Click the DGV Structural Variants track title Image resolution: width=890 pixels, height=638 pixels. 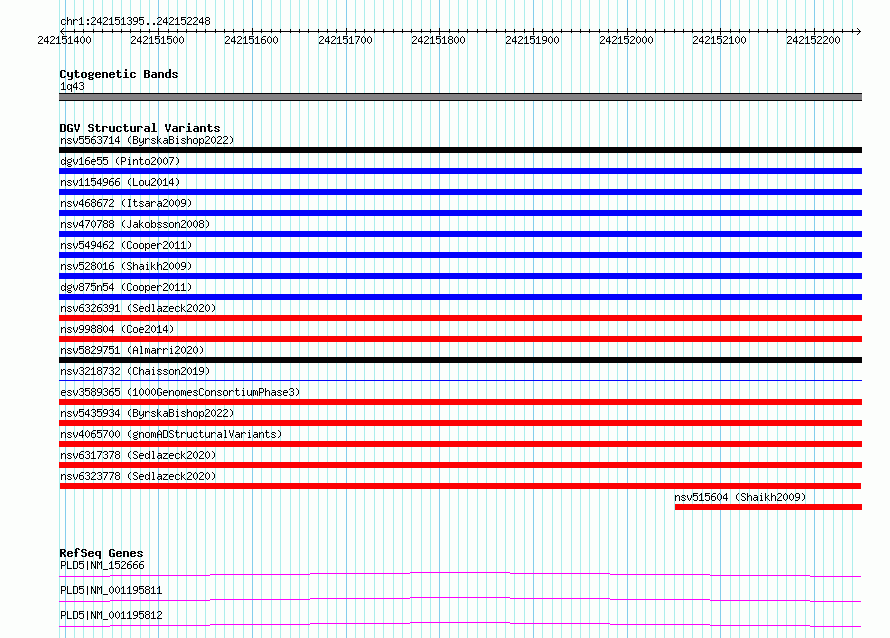(140, 128)
